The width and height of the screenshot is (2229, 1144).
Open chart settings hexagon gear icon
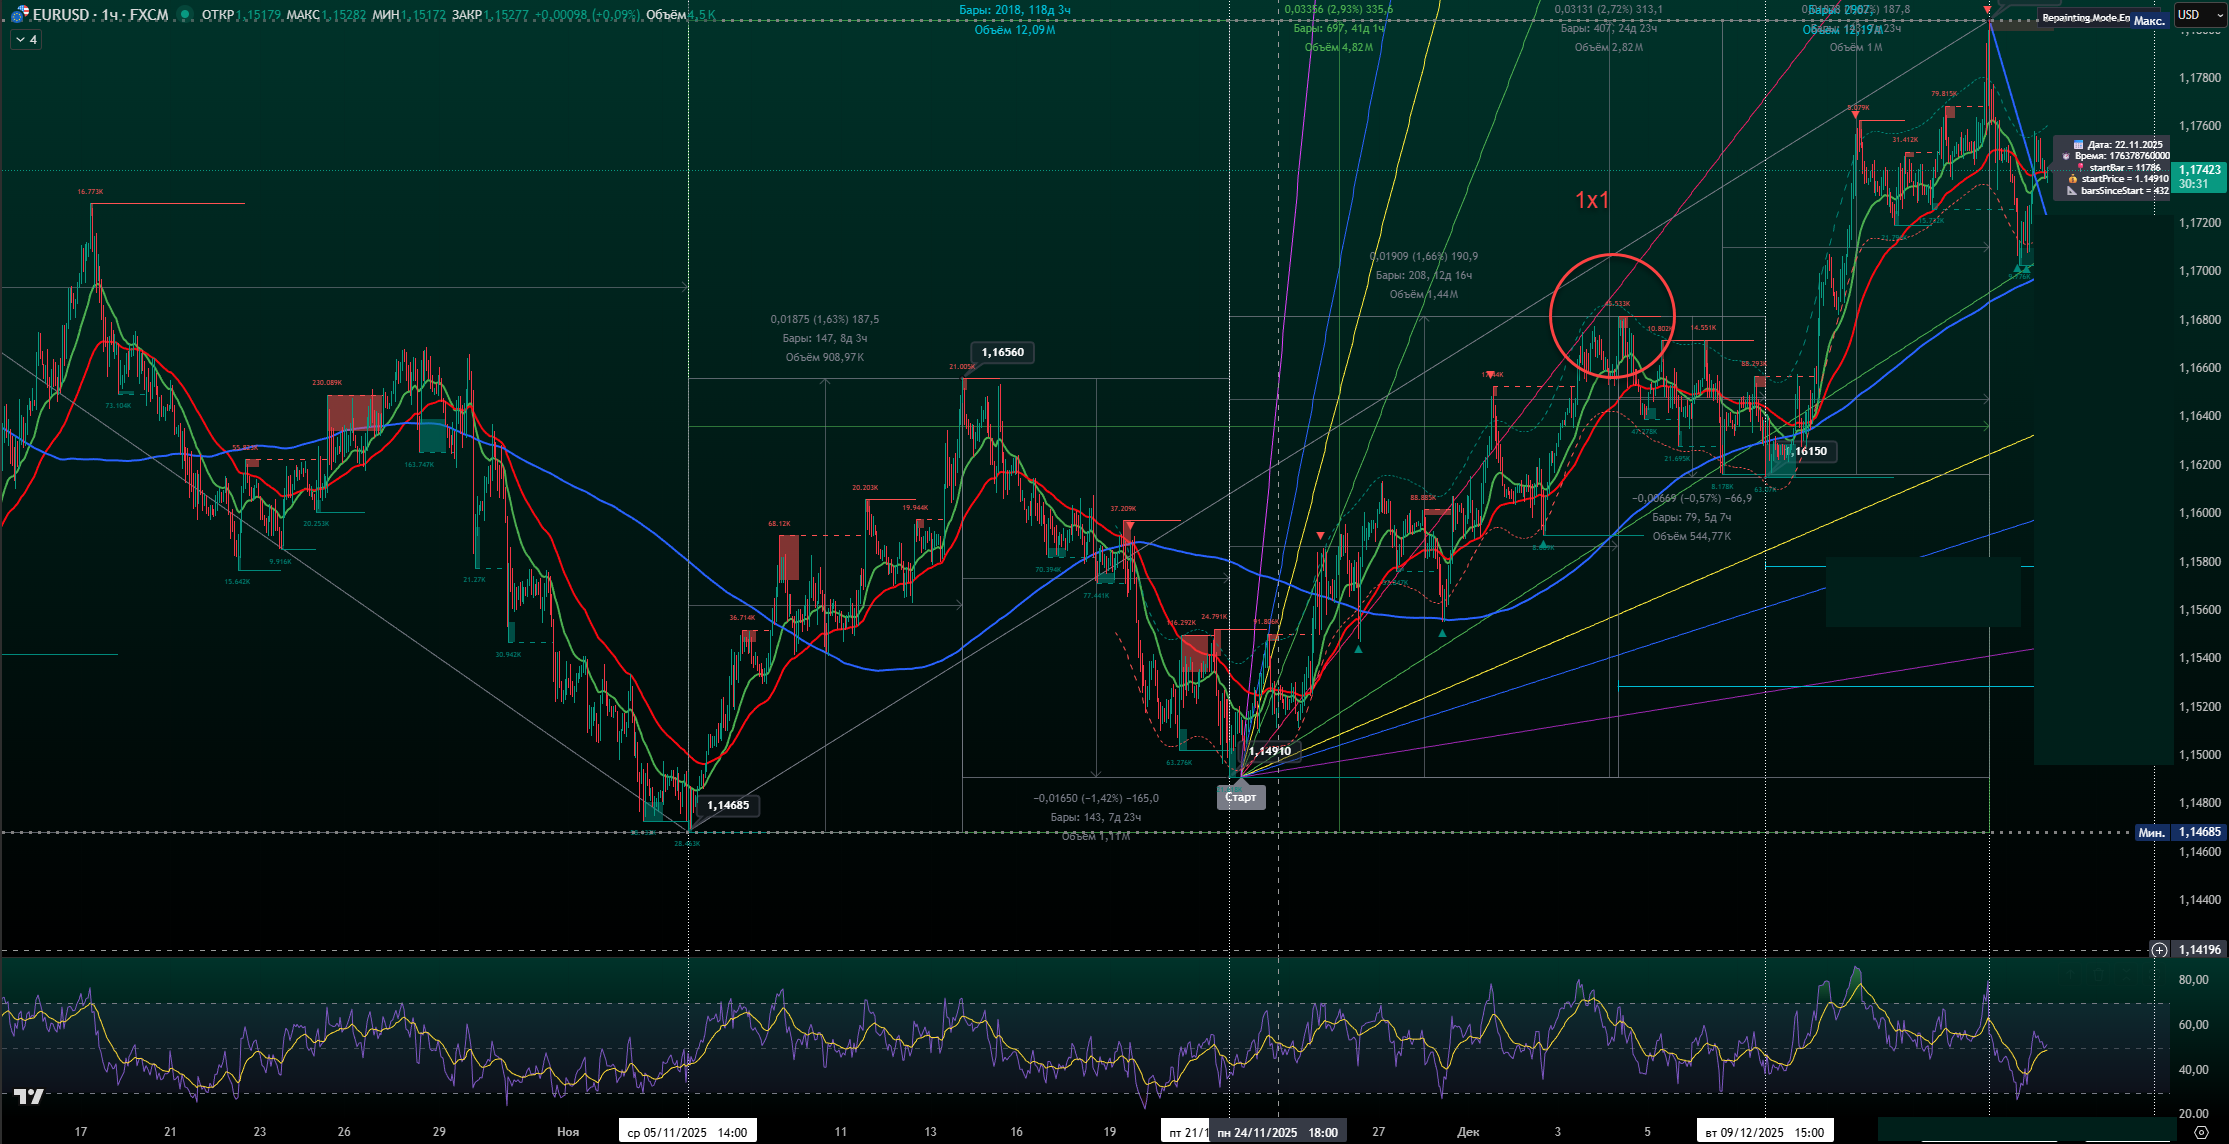point(2200,1132)
